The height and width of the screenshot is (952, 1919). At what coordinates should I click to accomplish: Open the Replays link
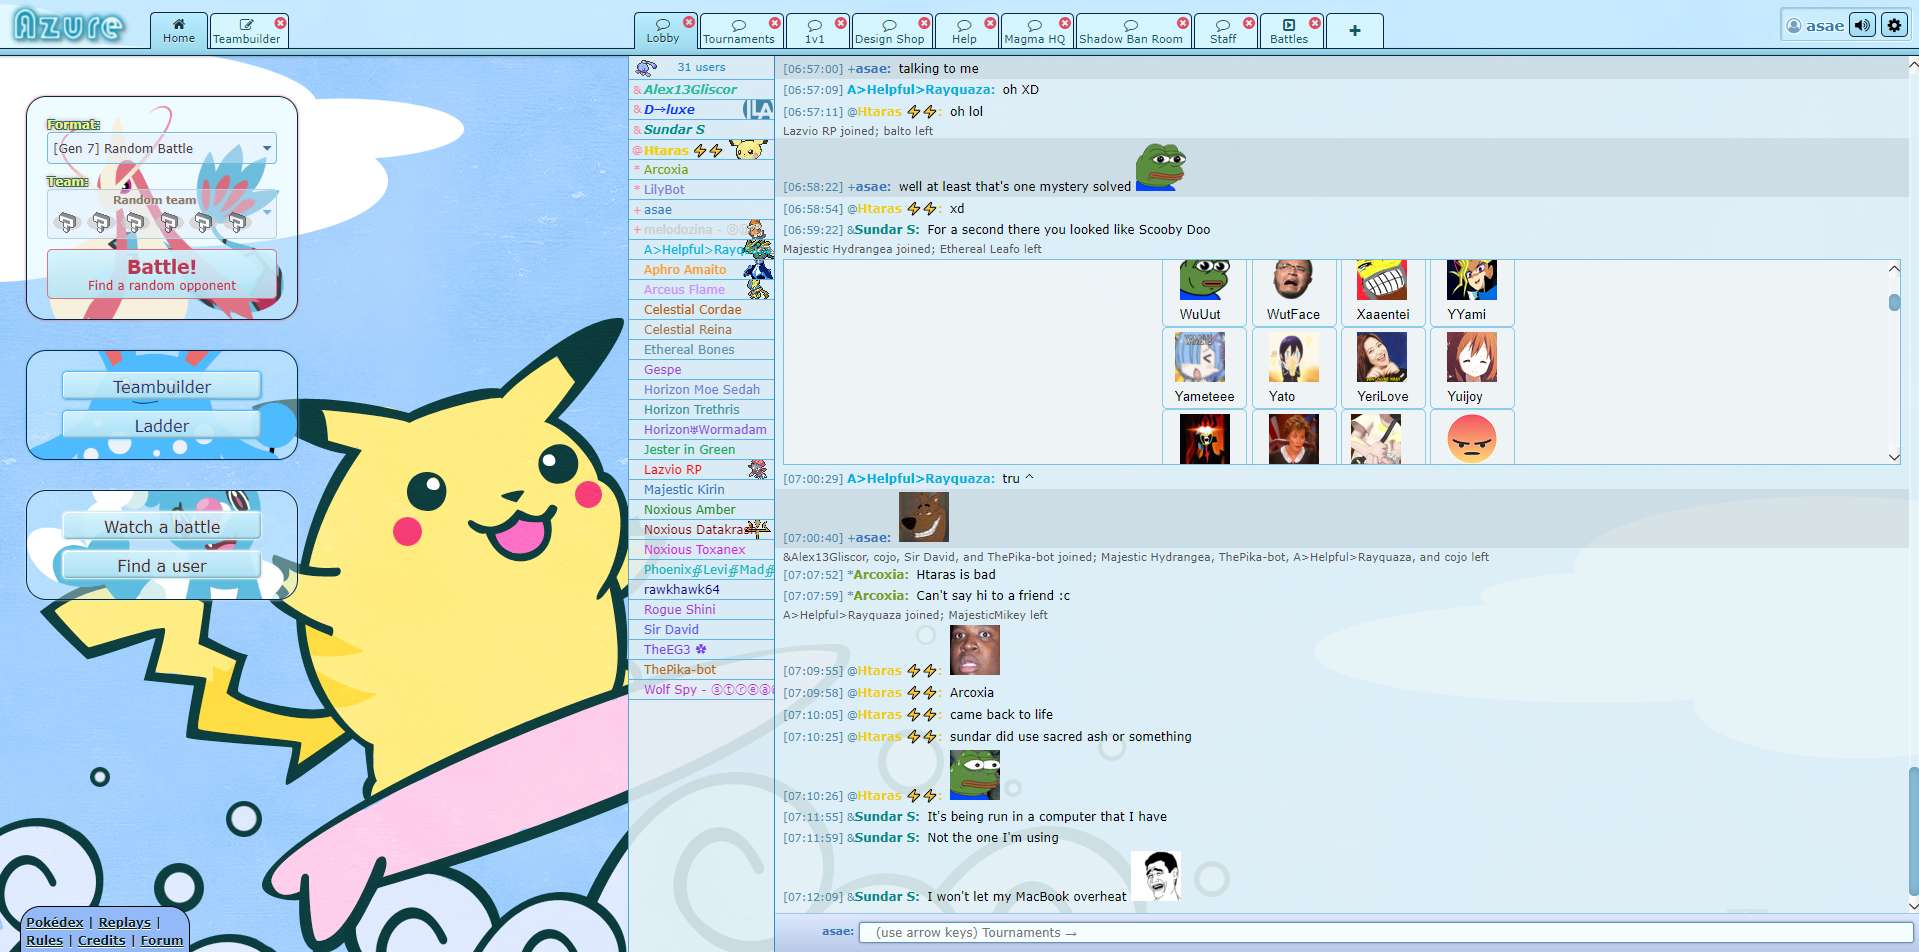point(125,921)
